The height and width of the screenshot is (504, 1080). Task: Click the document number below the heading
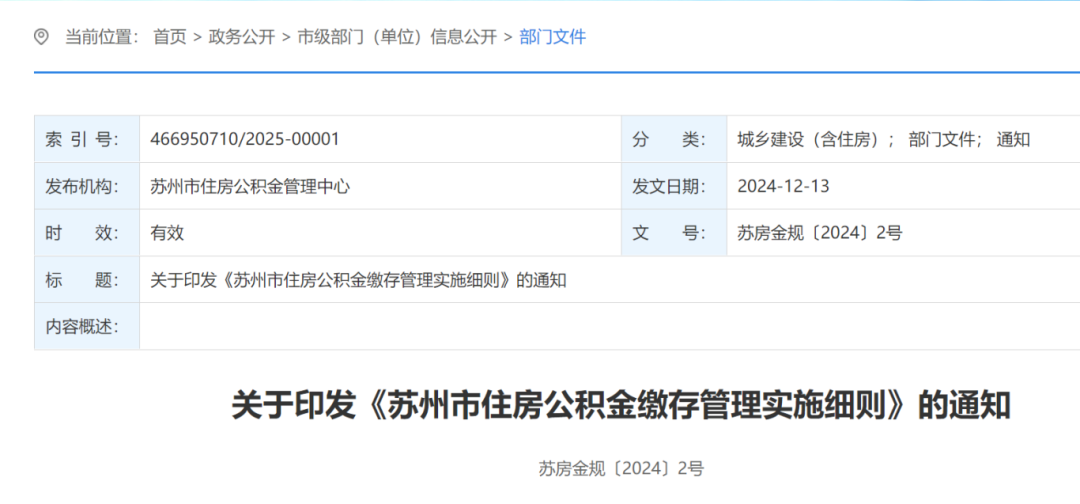click(x=621, y=468)
